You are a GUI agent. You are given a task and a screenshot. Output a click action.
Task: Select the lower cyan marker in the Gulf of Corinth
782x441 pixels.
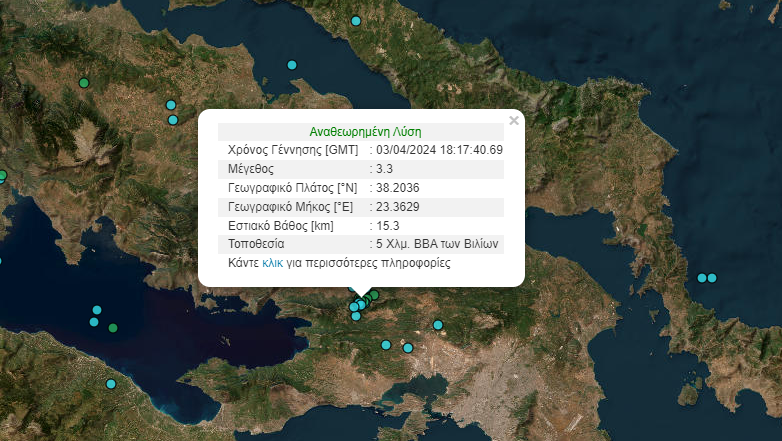point(94,322)
